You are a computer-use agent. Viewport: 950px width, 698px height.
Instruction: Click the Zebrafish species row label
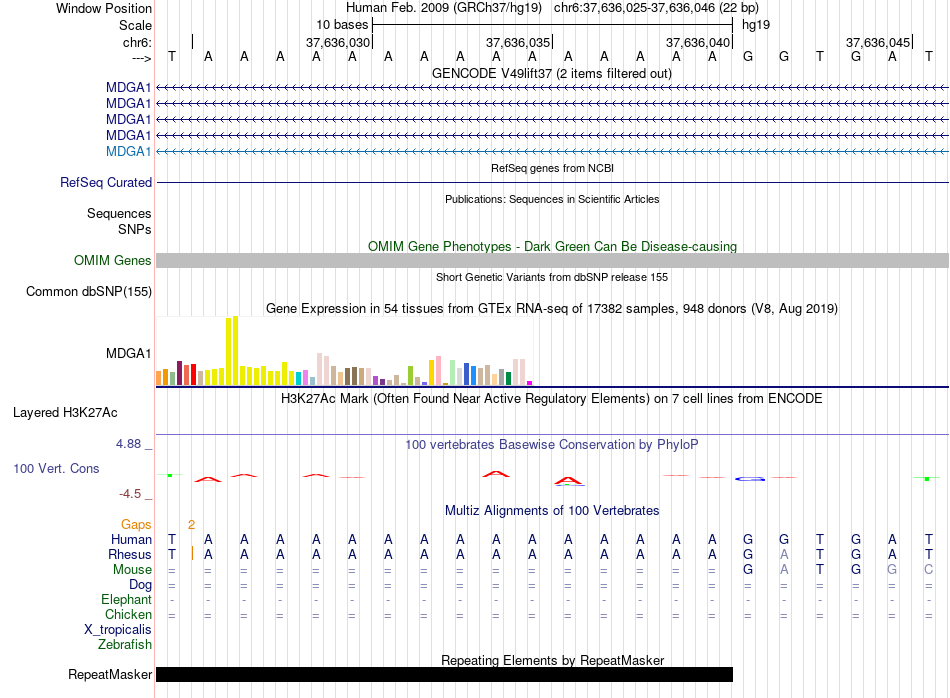pos(125,645)
